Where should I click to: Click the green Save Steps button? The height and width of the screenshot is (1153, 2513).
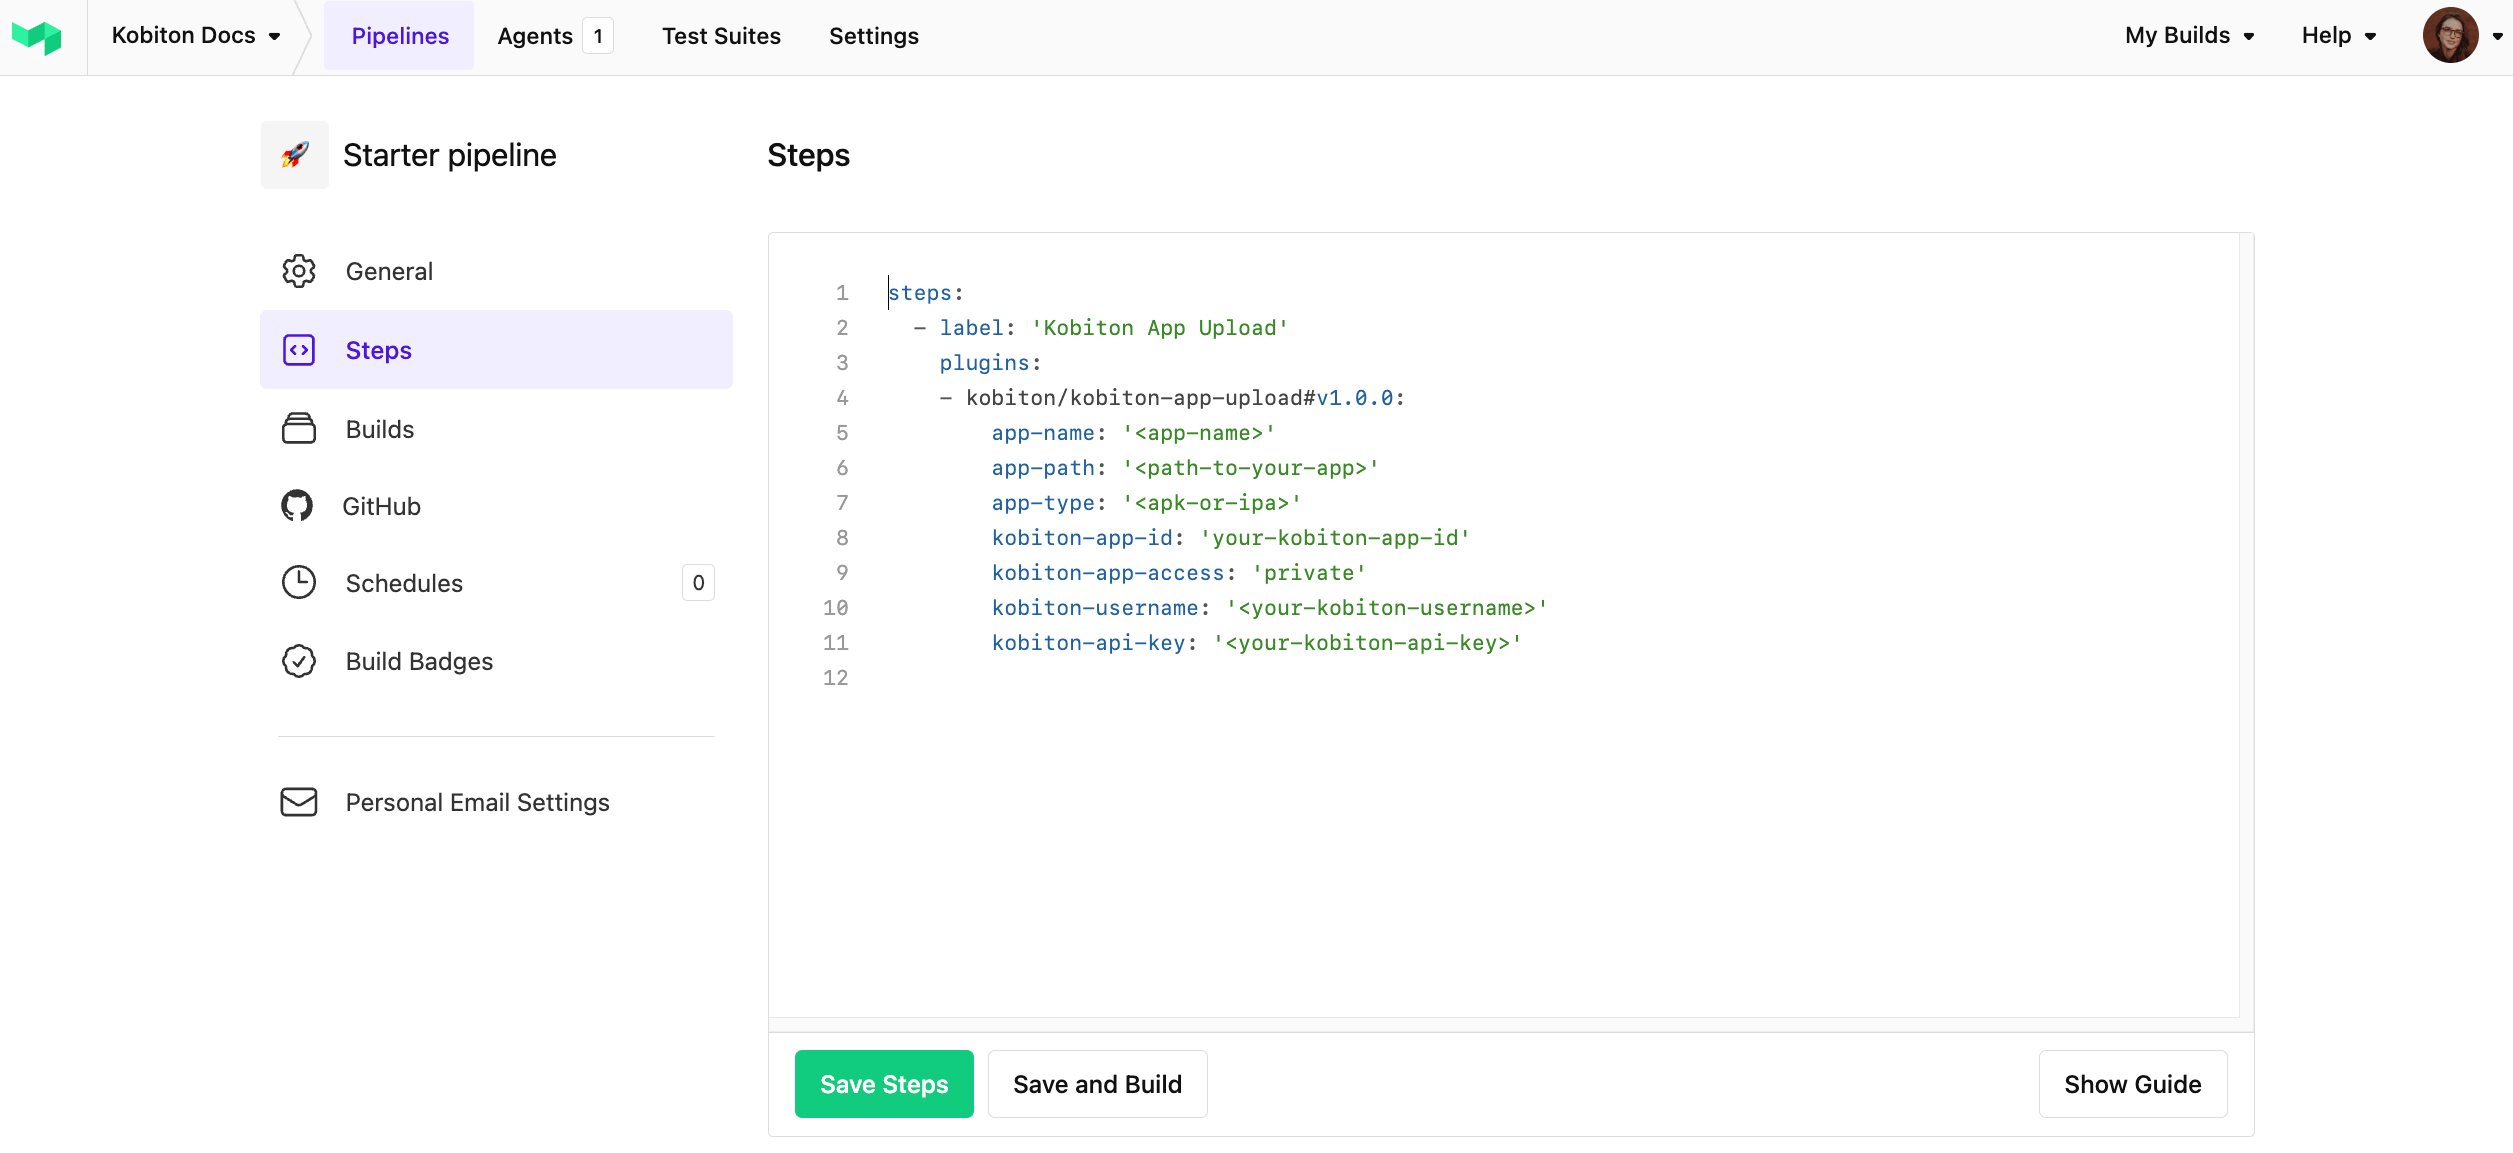click(x=884, y=1084)
